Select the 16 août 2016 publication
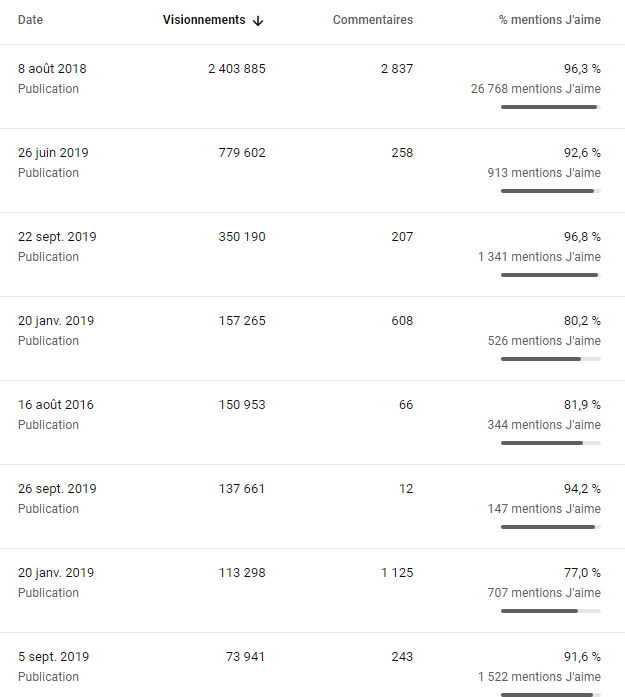Screen dimensions: 625x697 pyautogui.click(x=312, y=423)
